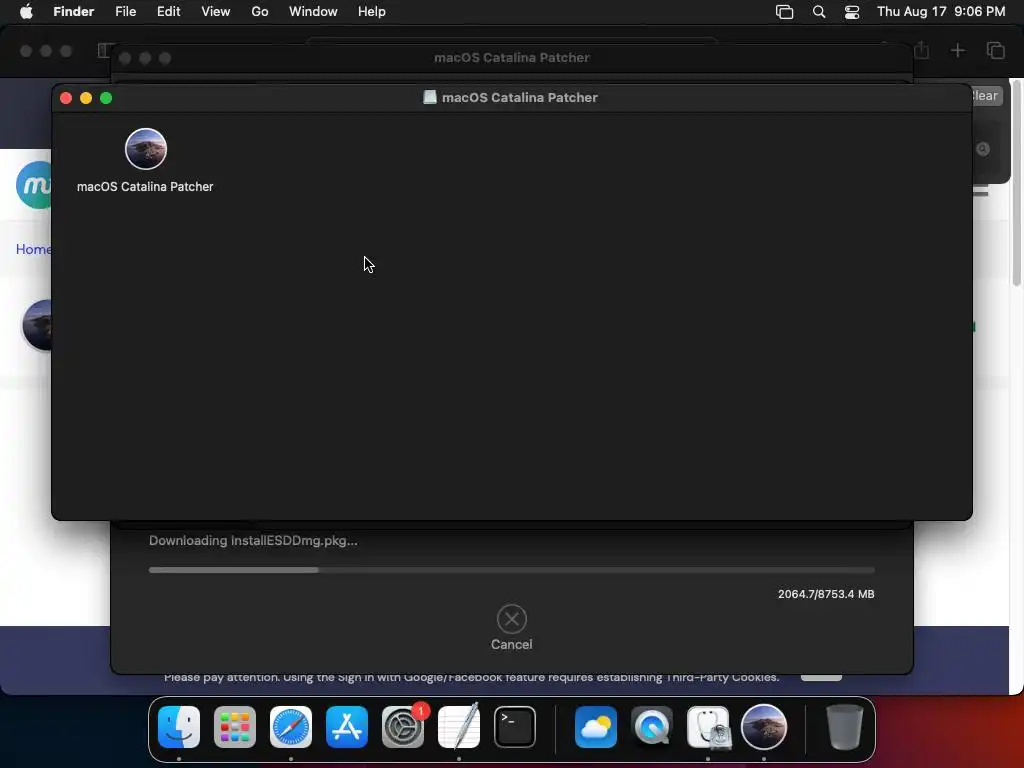Open the View menu
Image resolution: width=1024 pixels, height=768 pixels.
216,12
